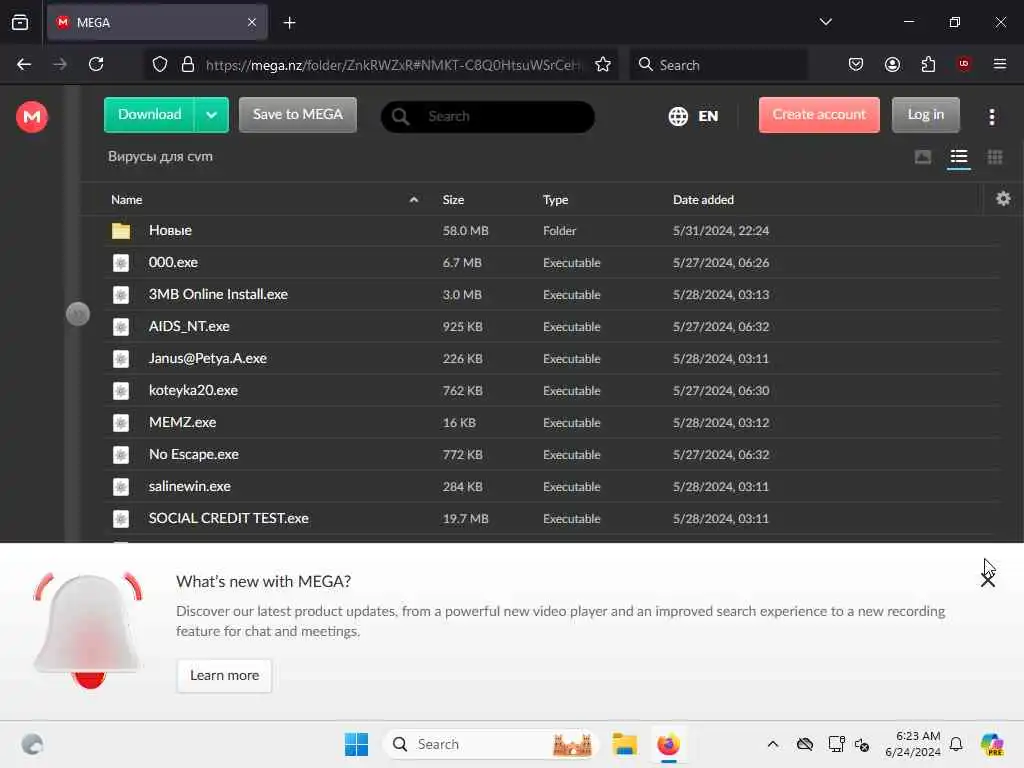1024x768 pixels.
Task: Click the site security padlock icon
Action: point(188,64)
